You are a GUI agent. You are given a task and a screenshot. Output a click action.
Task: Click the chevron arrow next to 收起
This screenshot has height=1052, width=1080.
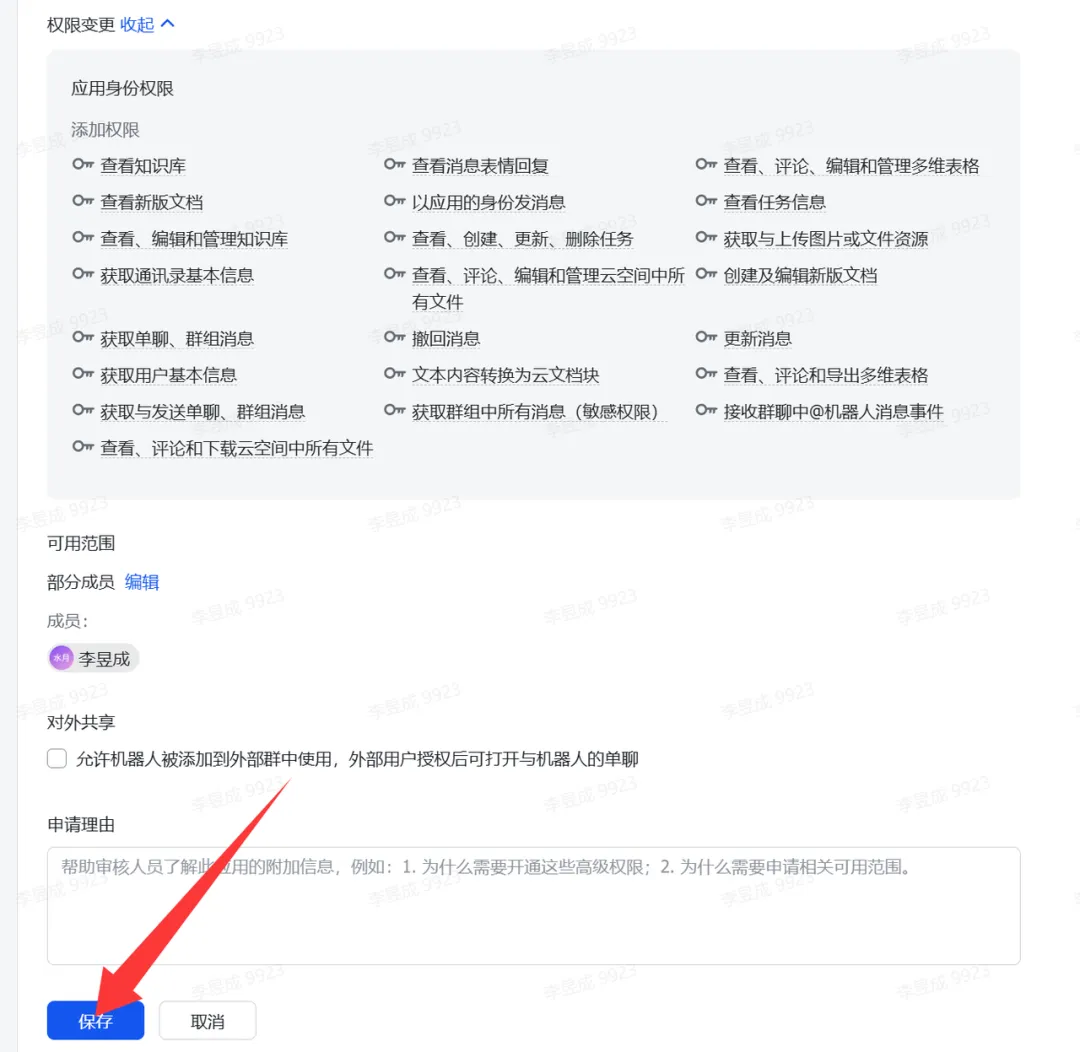pos(167,24)
